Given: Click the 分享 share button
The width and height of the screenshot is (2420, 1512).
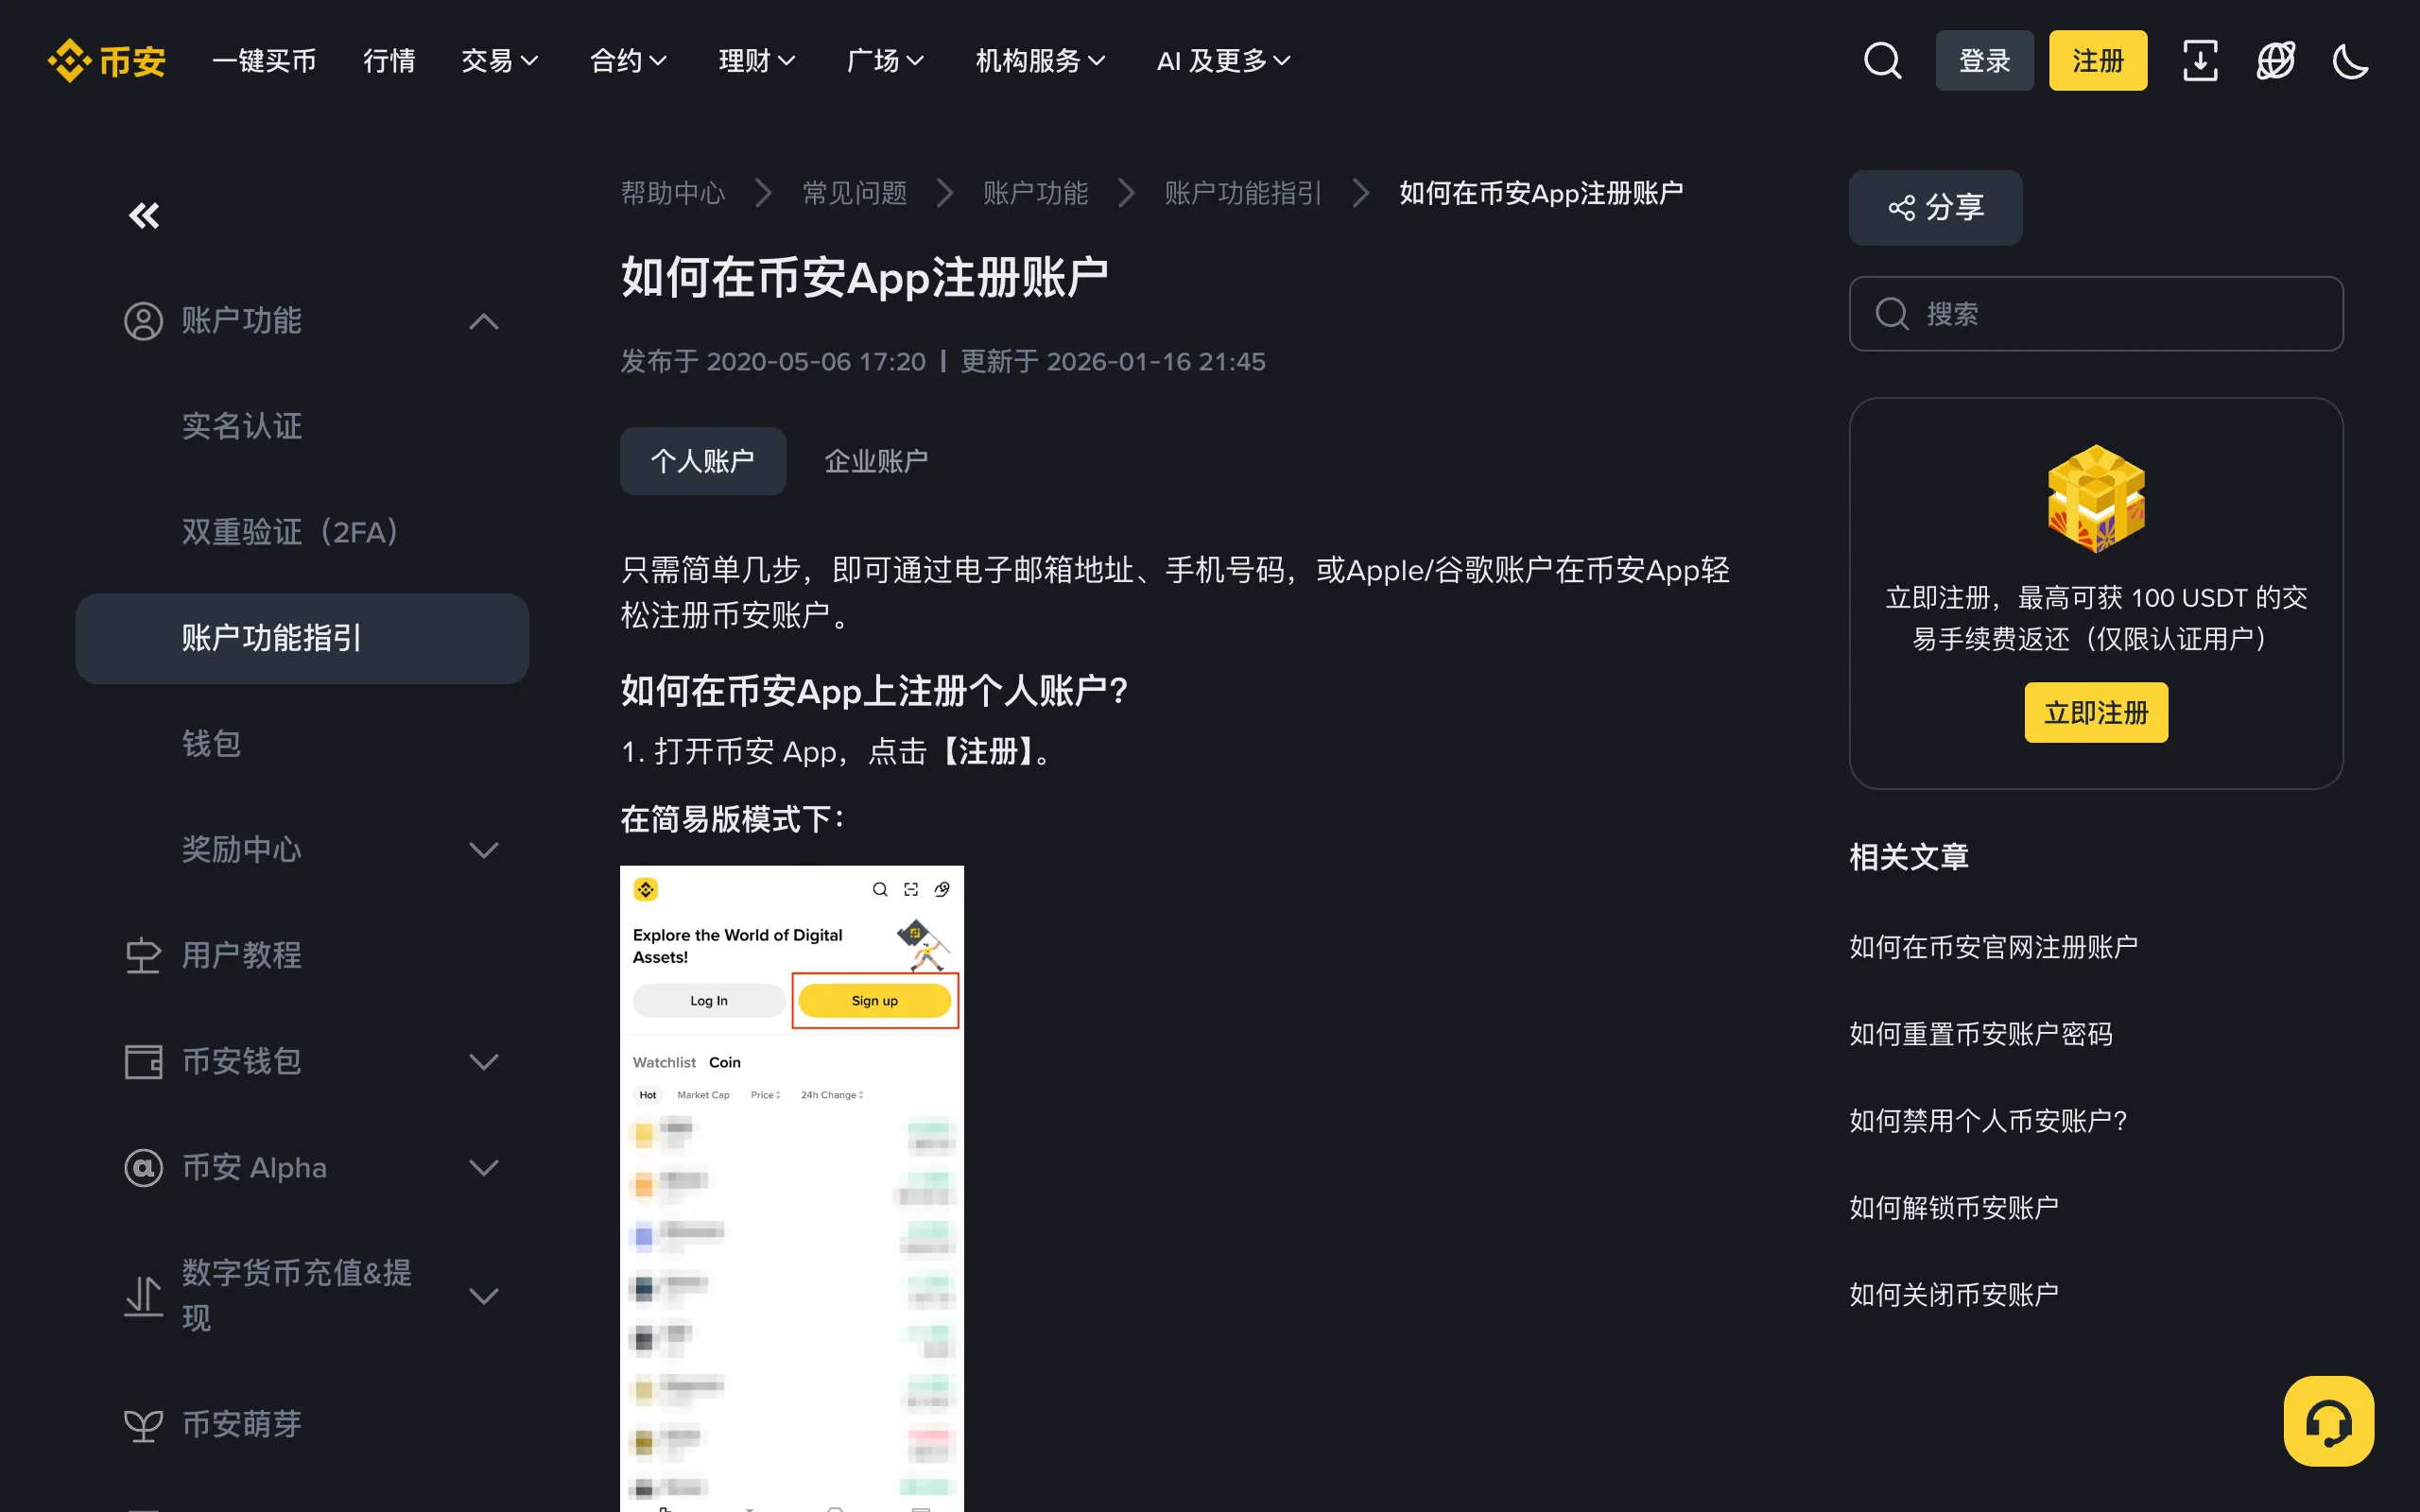Looking at the screenshot, I should 1935,208.
